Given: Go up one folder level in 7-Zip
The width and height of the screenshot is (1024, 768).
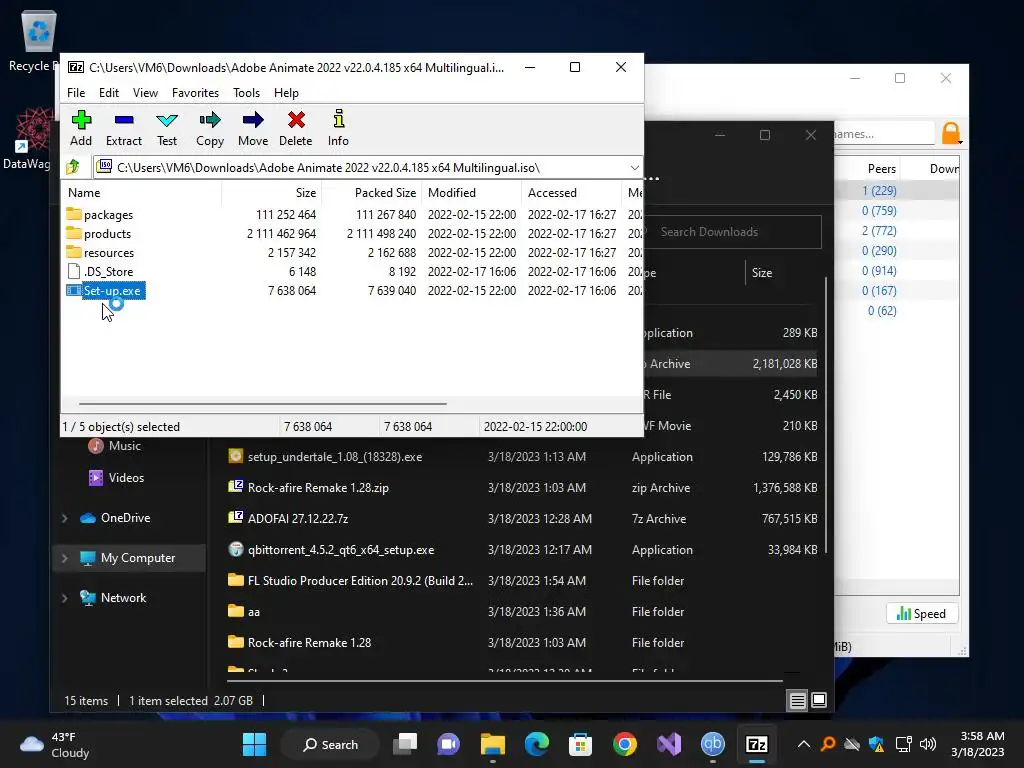Looking at the screenshot, I should [x=73, y=167].
